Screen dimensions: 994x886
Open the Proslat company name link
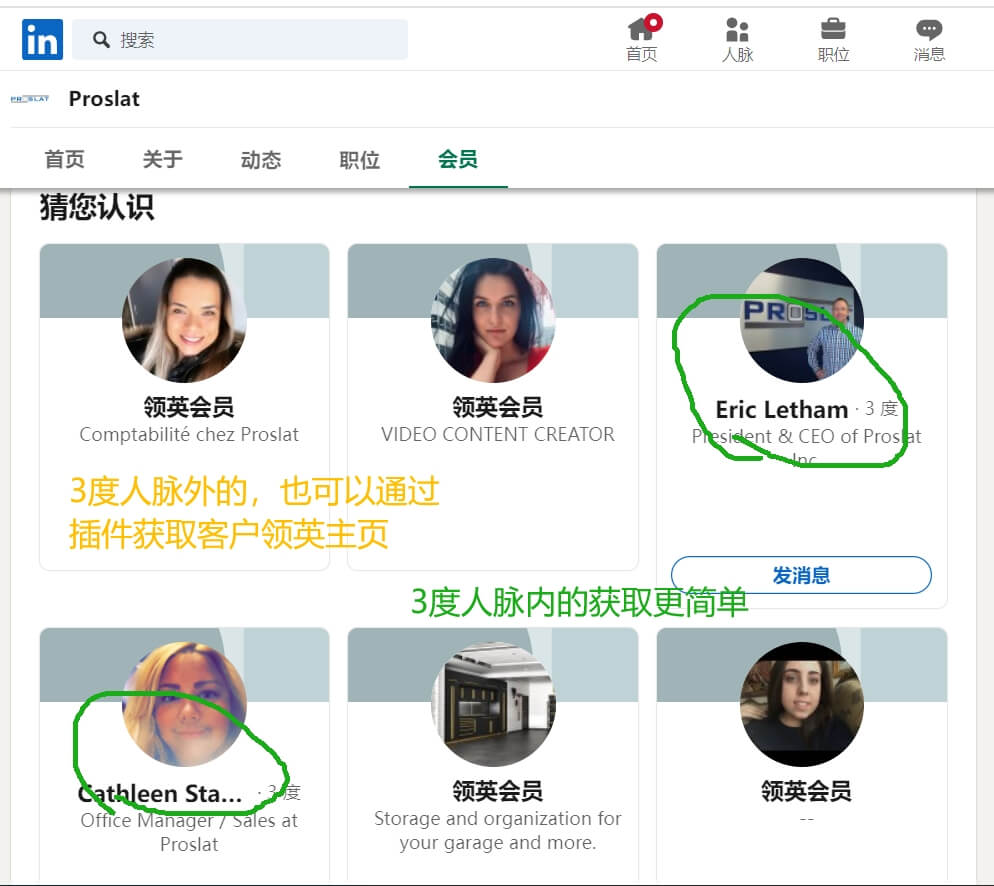point(104,99)
